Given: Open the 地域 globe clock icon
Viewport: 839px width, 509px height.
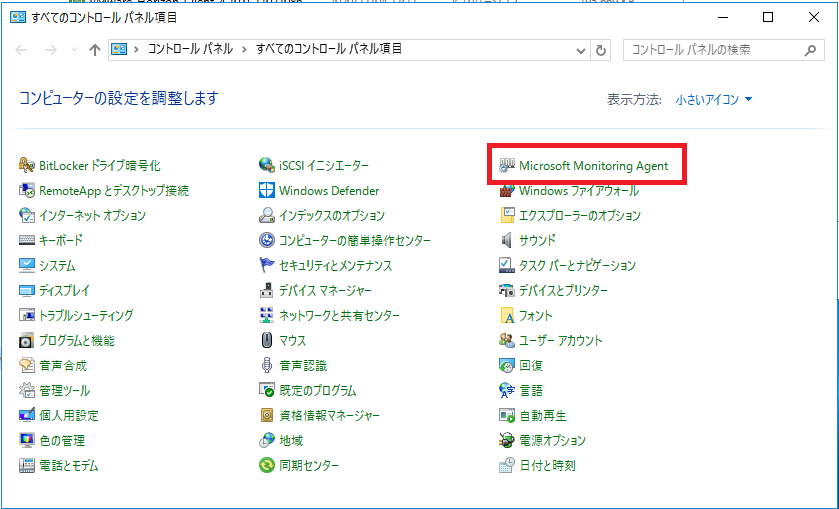Looking at the screenshot, I should tap(266, 440).
